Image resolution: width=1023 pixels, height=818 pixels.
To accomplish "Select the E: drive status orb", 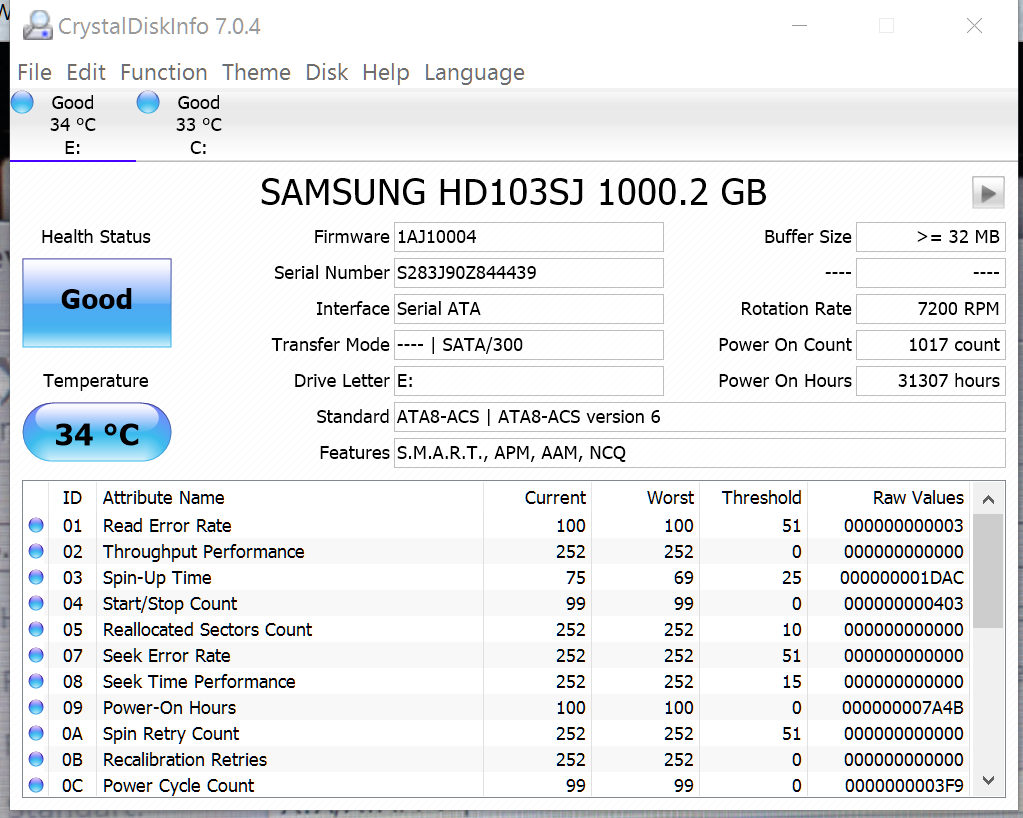I will click(22, 102).
